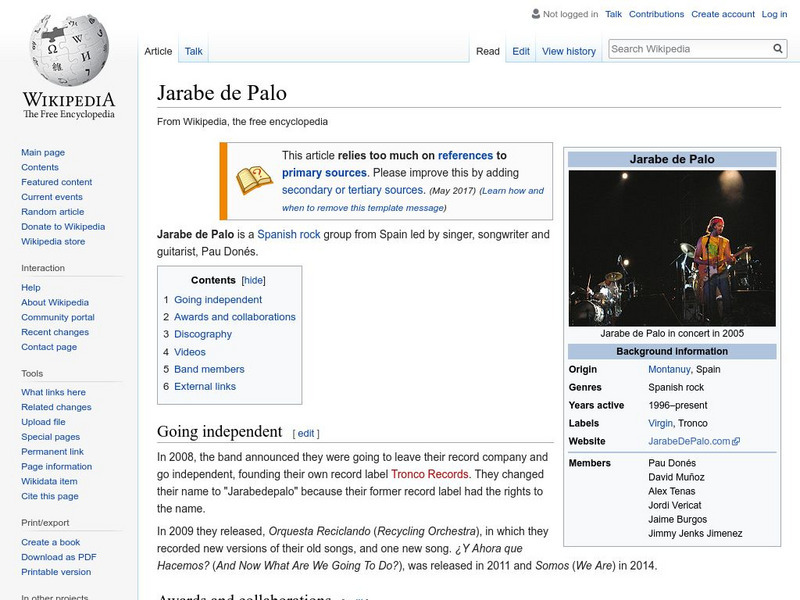Click into the Search Wikipedia field
The height and width of the screenshot is (600, 800).
(x=688, y=49)
